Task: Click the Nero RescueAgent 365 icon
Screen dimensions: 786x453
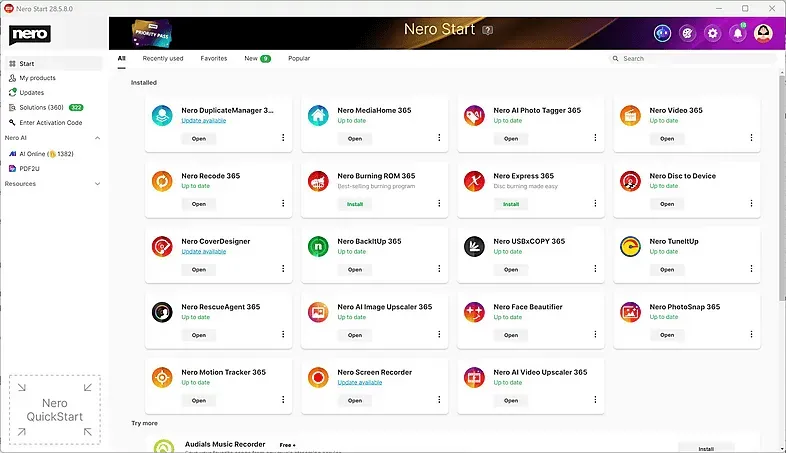Action: [x=162, y=312]
